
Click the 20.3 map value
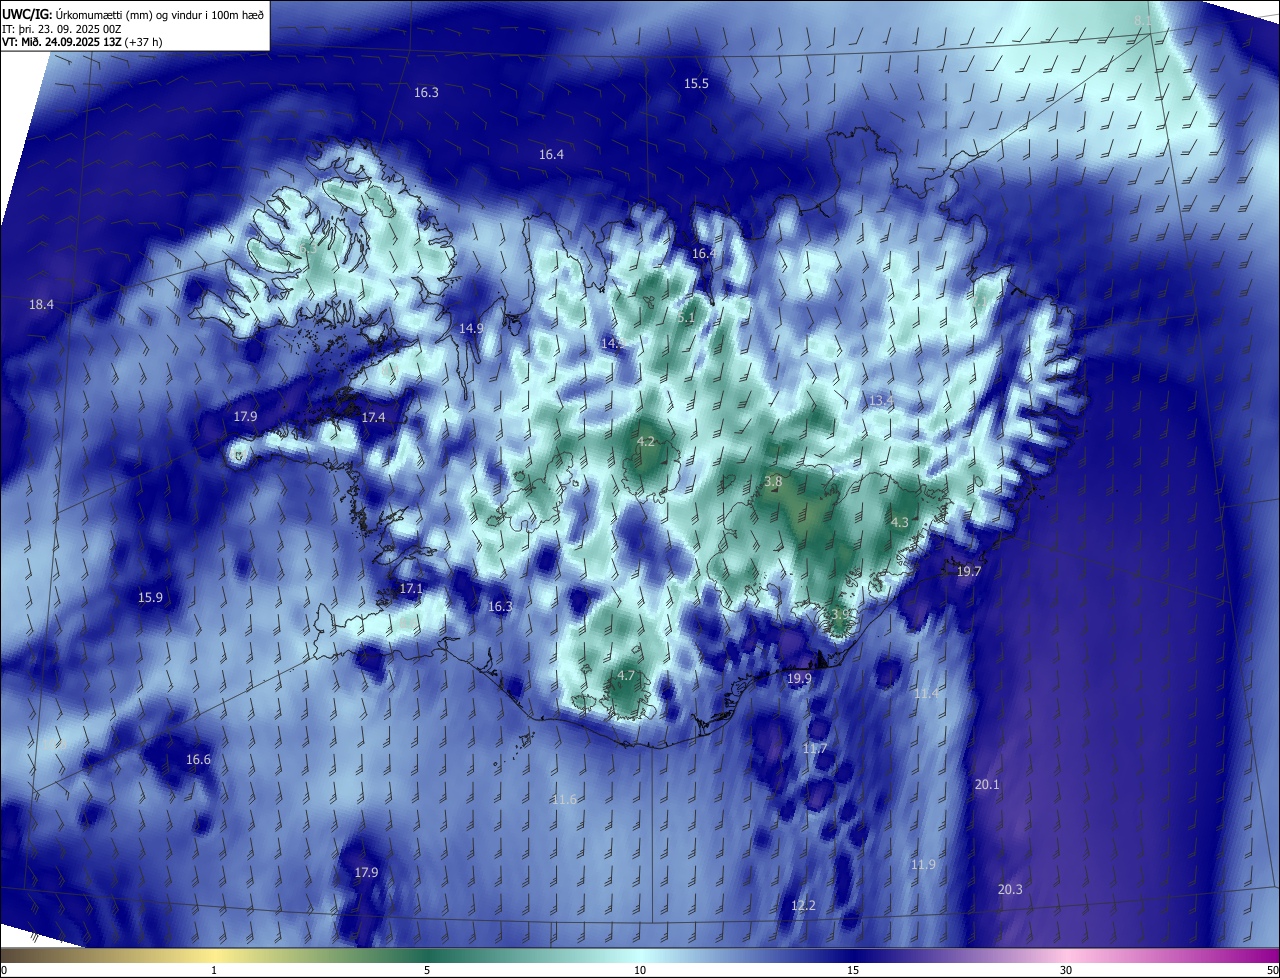[x=1010, y=889]
